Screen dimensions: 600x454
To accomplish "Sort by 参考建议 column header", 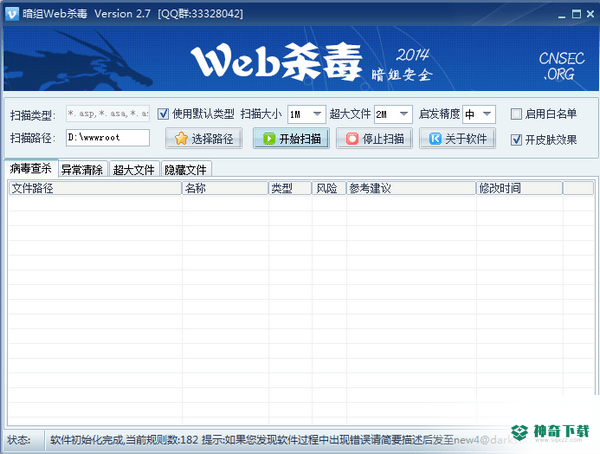I will pos(411,188).
